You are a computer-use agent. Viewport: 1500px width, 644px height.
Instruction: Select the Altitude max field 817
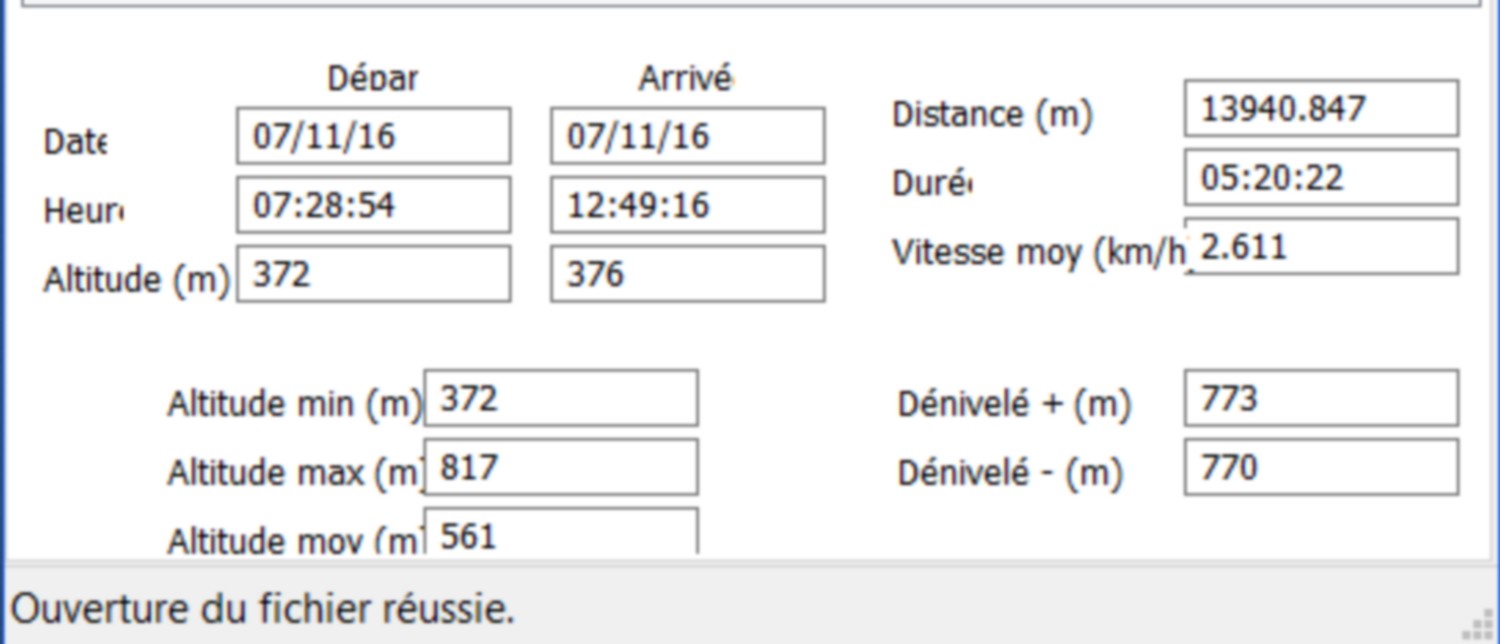click(561, 467)
